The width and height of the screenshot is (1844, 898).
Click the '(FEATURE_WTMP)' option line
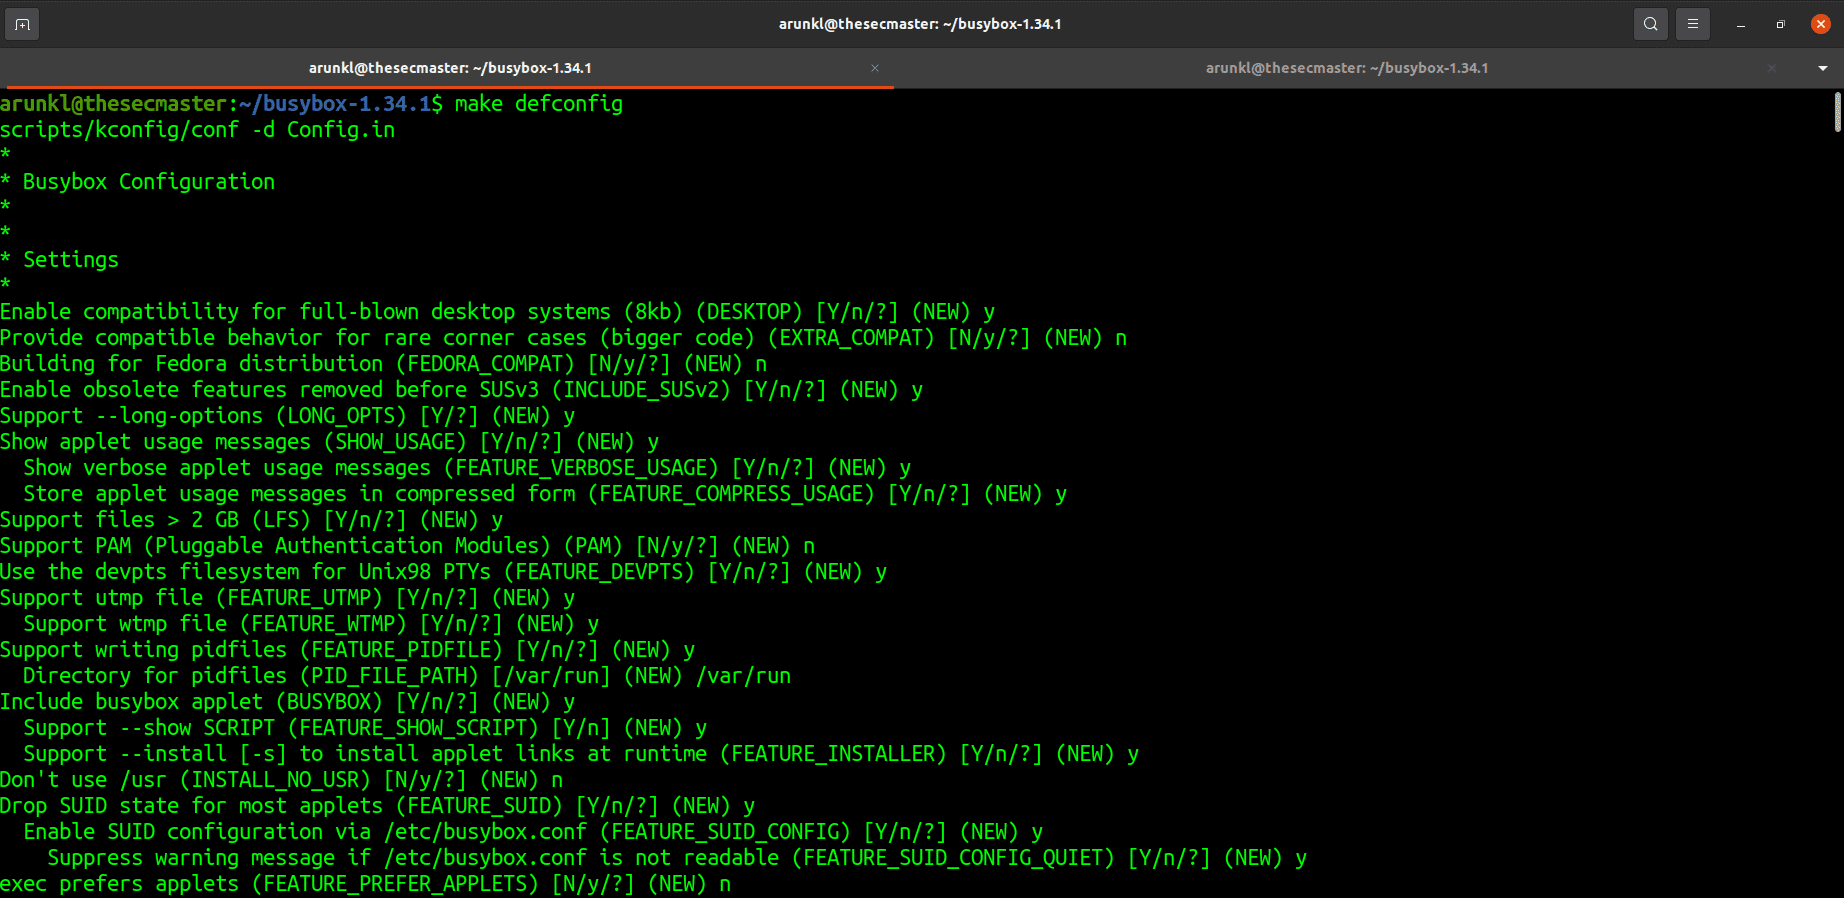click(312, 624)
